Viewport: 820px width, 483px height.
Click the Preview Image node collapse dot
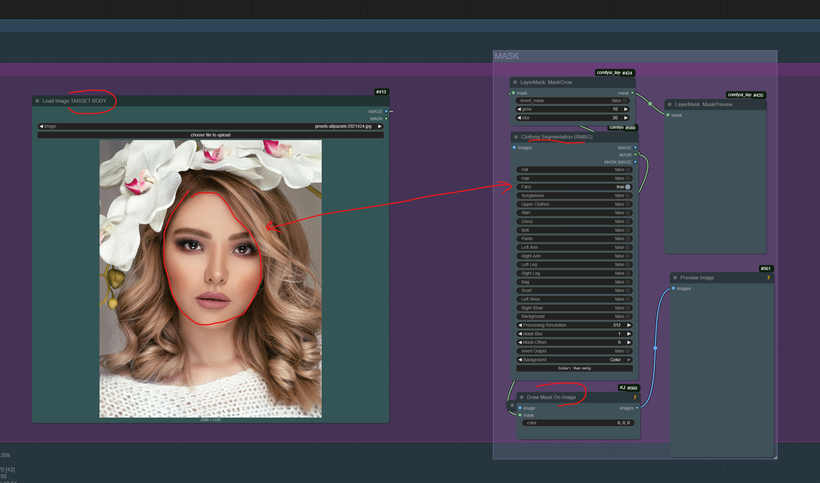click(674, 278)
